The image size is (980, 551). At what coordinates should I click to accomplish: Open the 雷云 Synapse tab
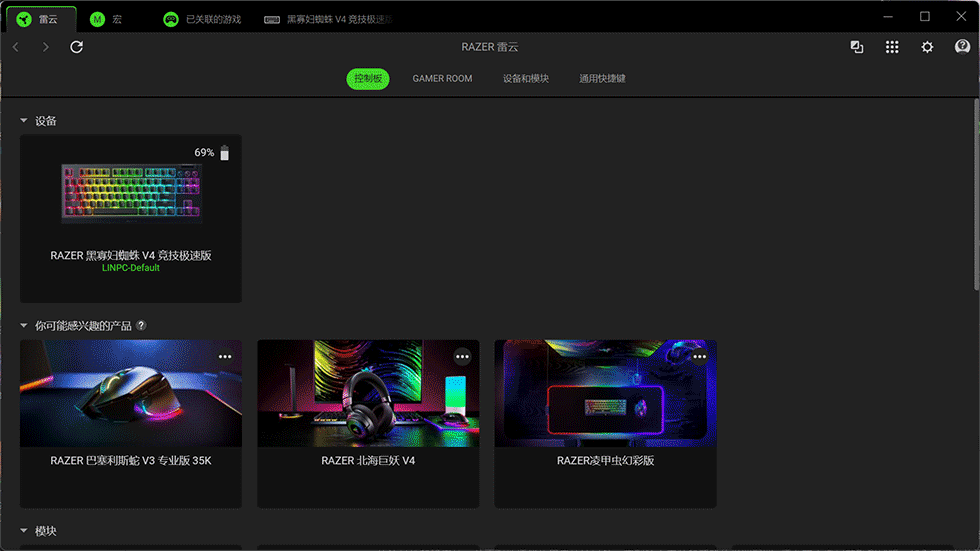point(41,19)
